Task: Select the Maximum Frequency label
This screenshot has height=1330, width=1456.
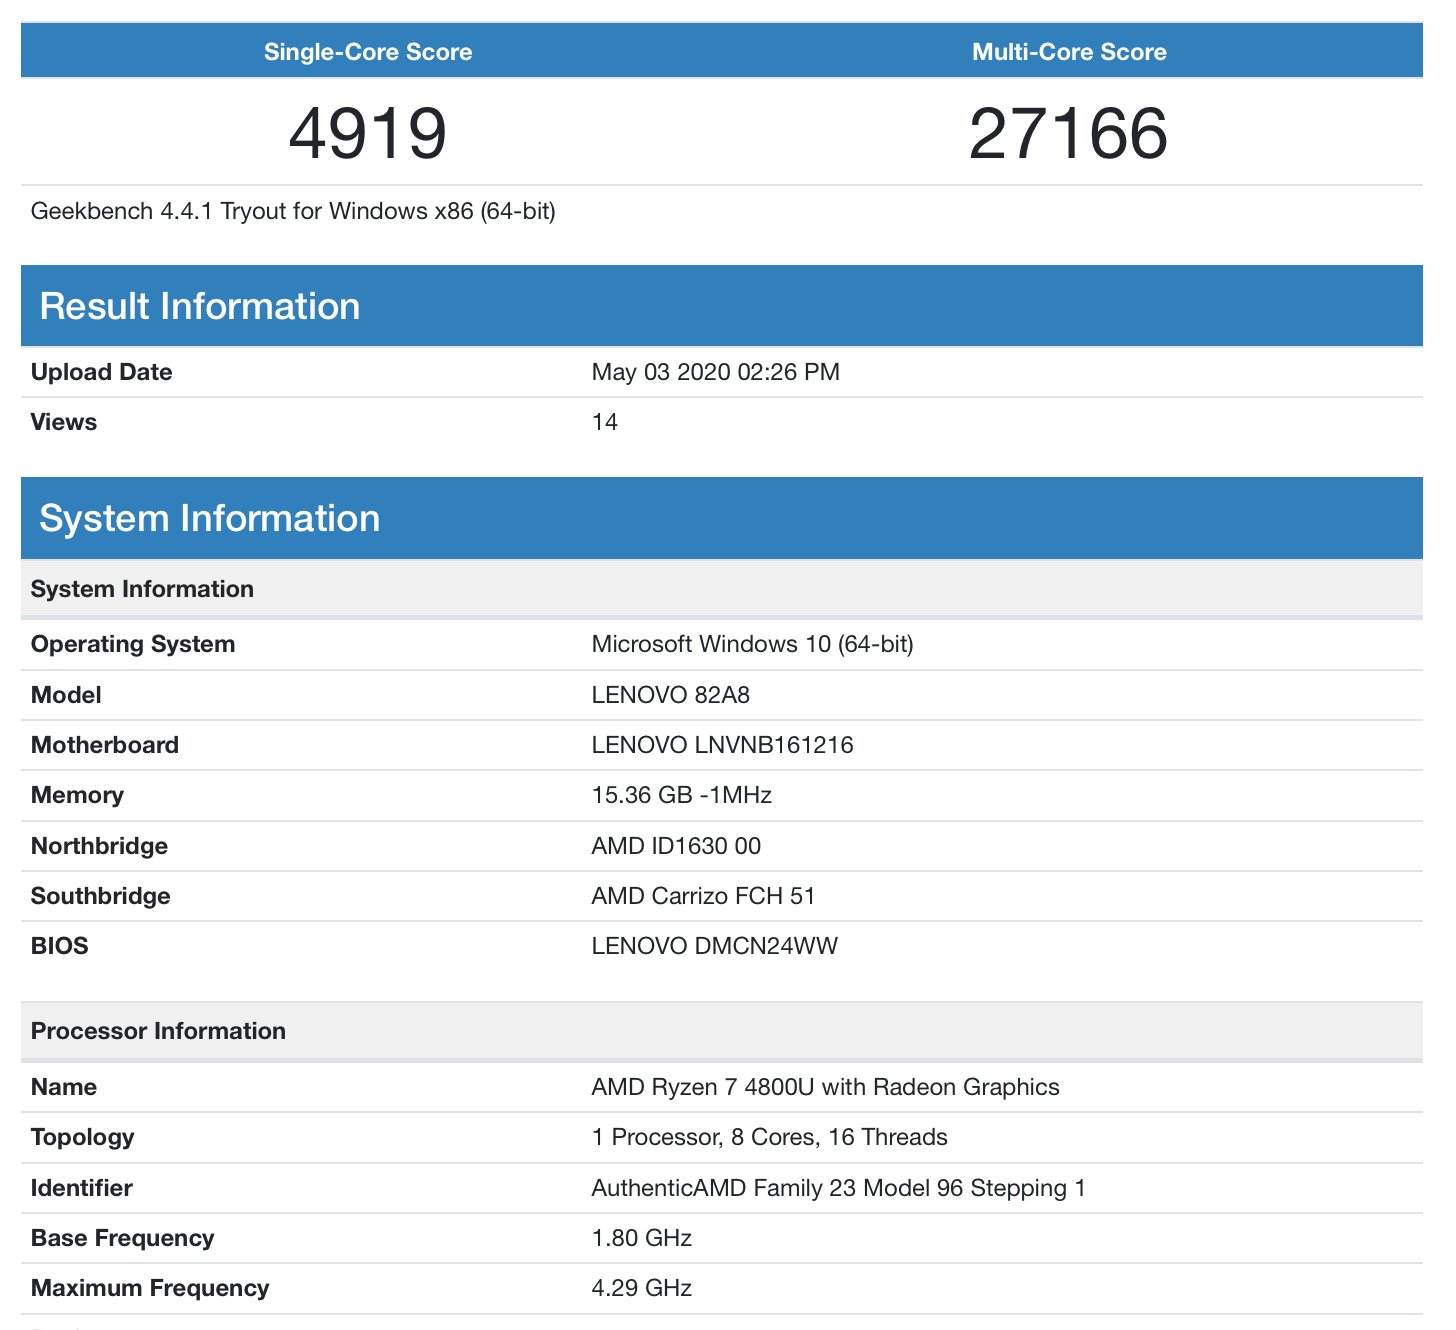Action: click(150, 1288)
